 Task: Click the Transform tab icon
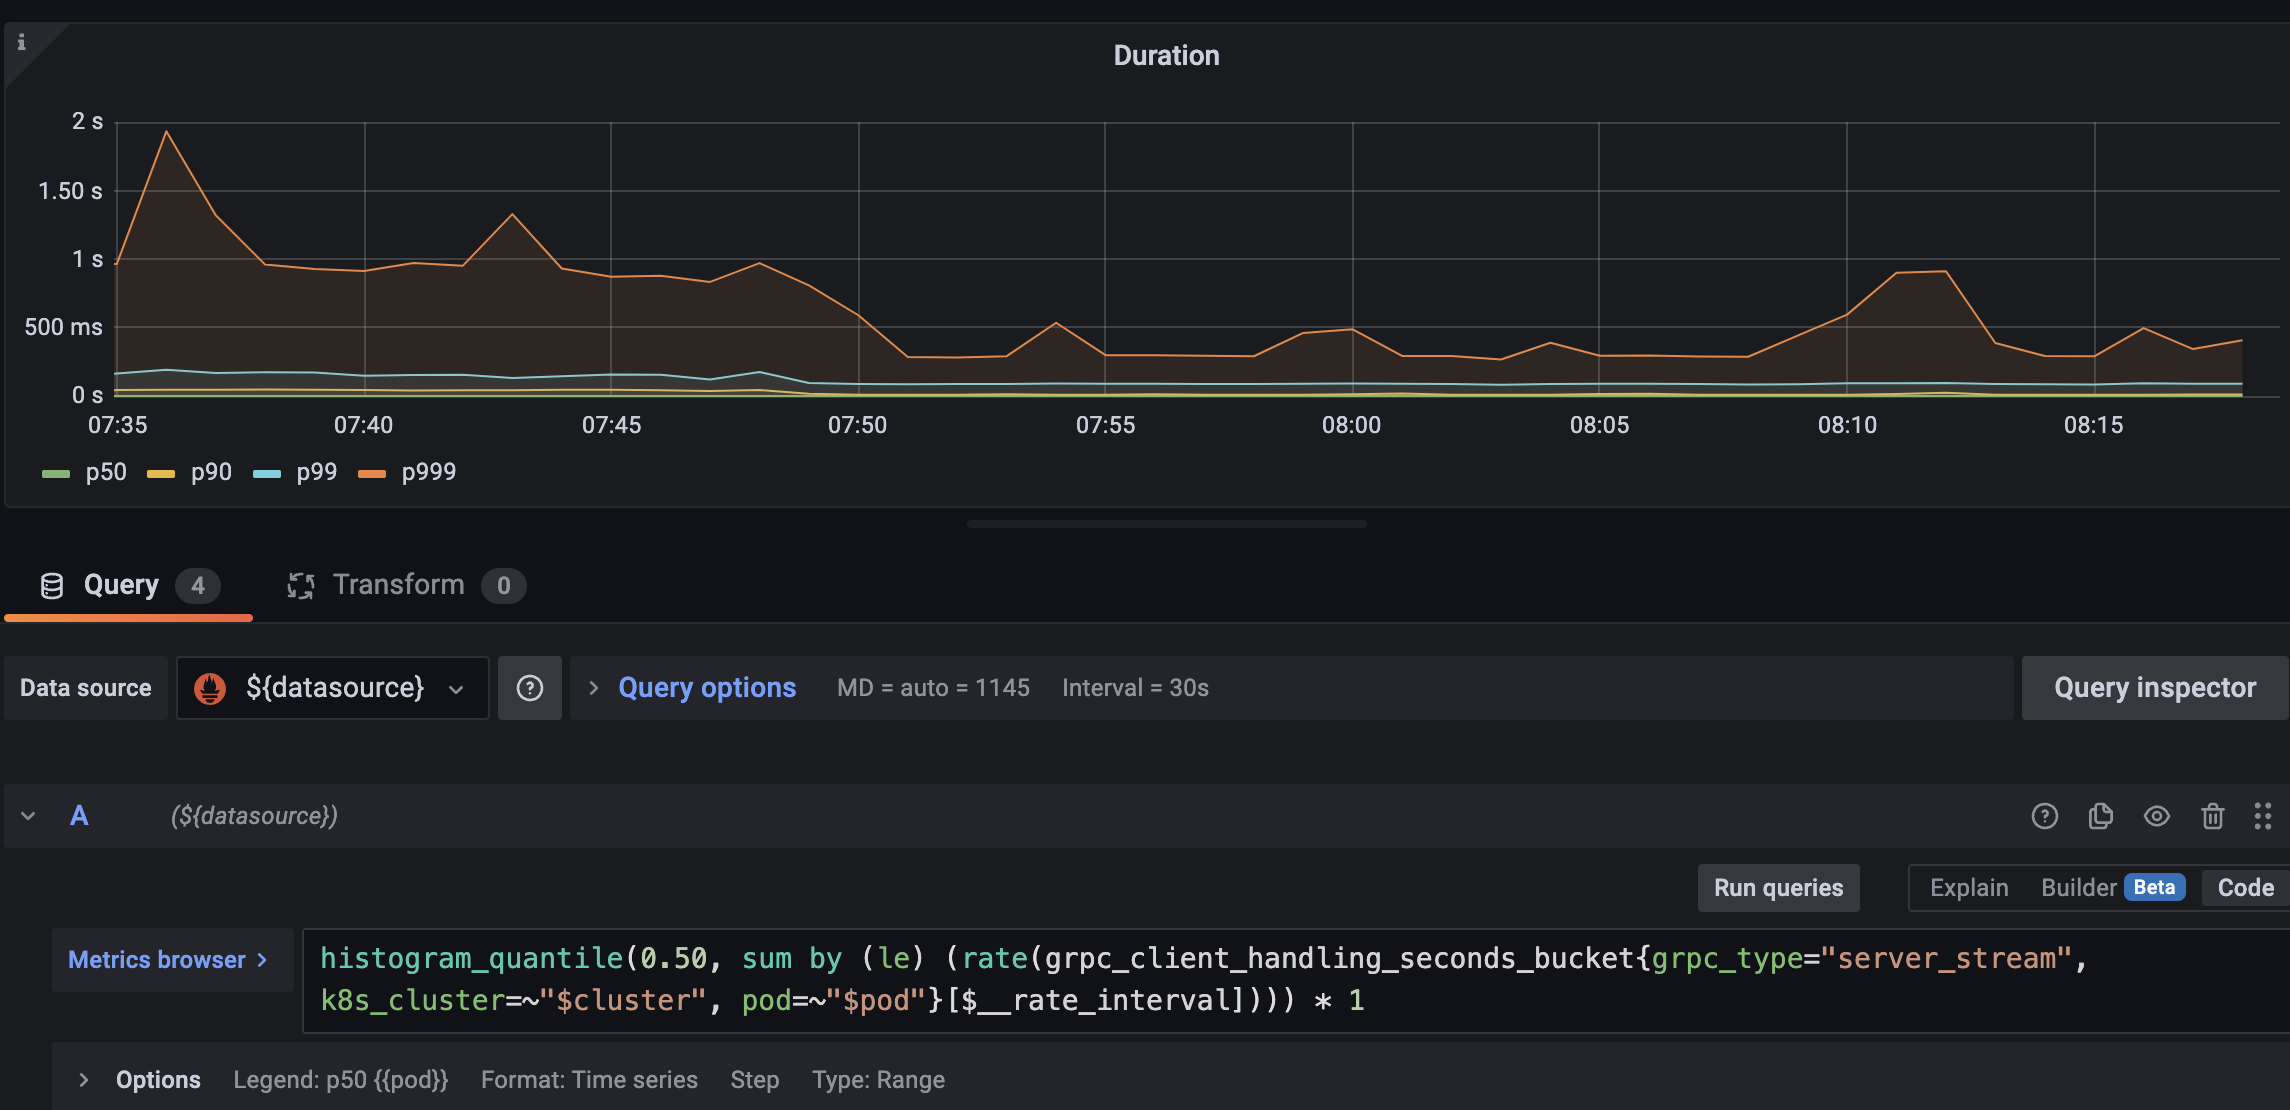click(x=301, y=586)
